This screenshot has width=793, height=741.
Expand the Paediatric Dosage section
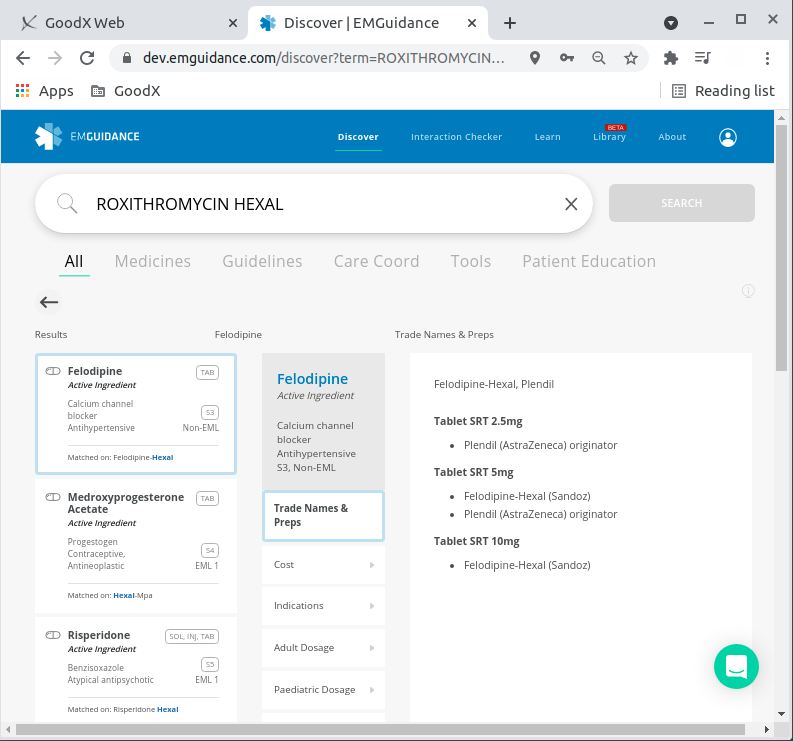click(x=322, y=689)
